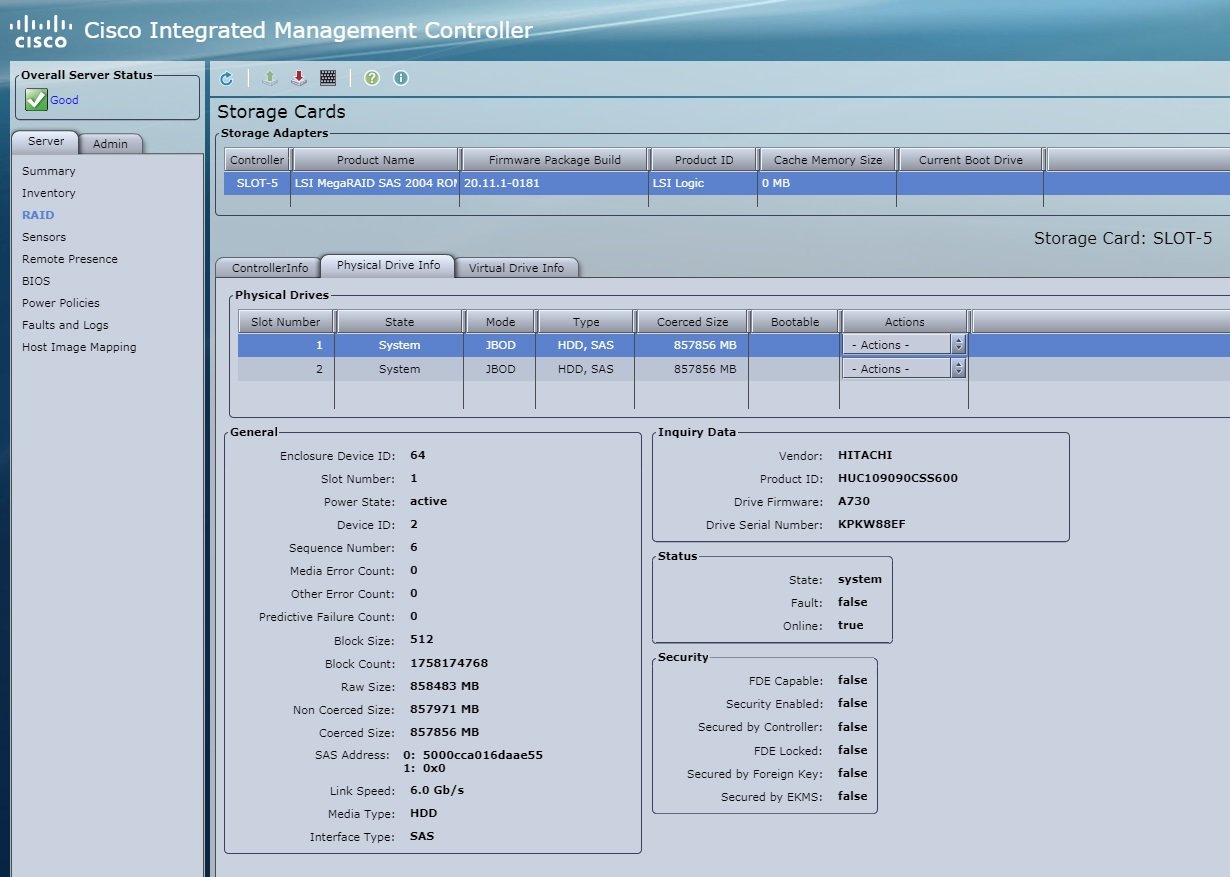Open Sensors in the left navigation

click(x=44, y=237)
